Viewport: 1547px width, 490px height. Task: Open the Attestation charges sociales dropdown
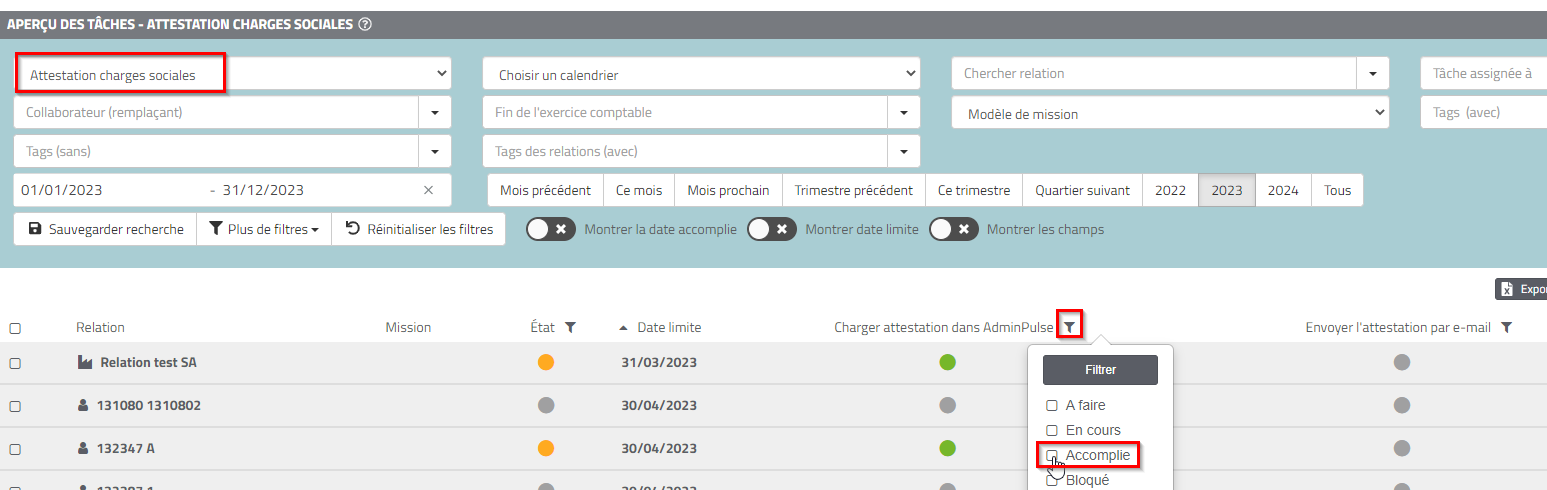pyautogui.click(x=232, y=74)
